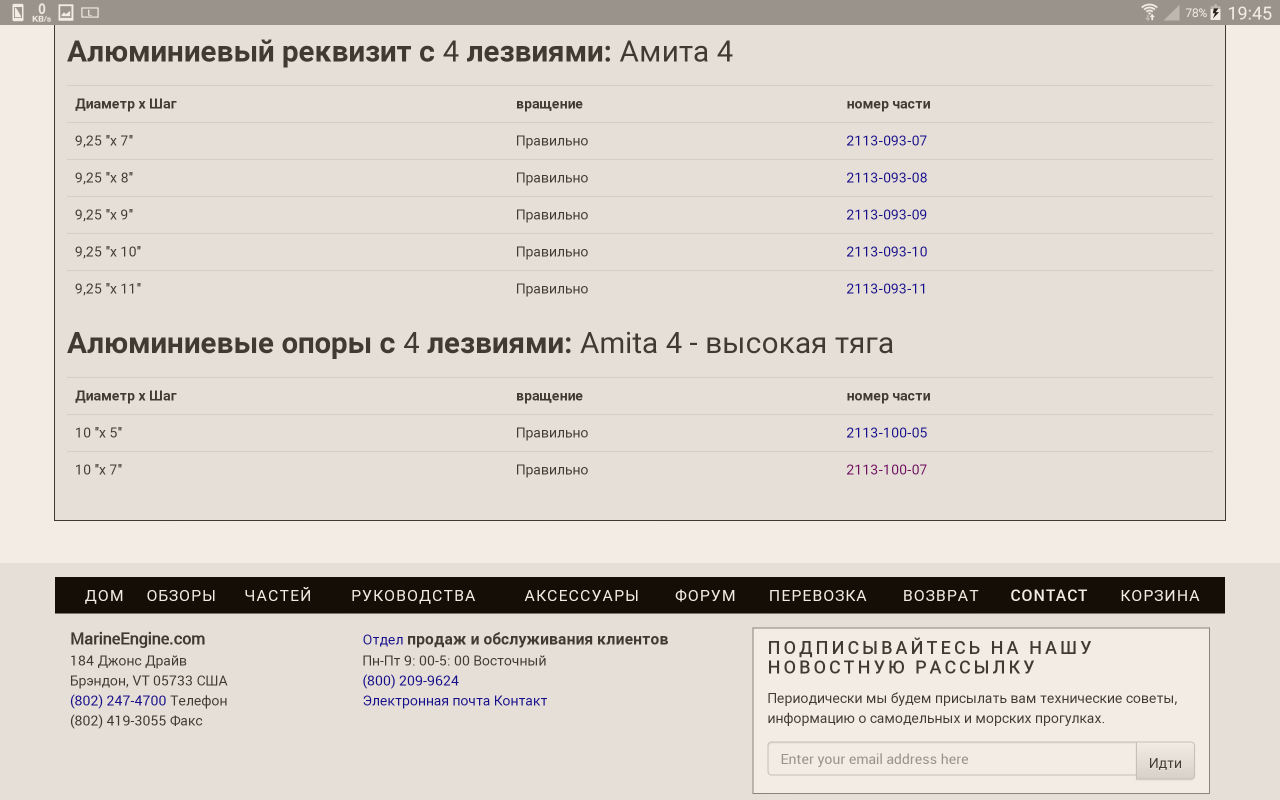The width and height of the screenshot is (1280, 800).
Task: Select the 9,25 "x 10" size cell
Action: (x=108, y=252)
